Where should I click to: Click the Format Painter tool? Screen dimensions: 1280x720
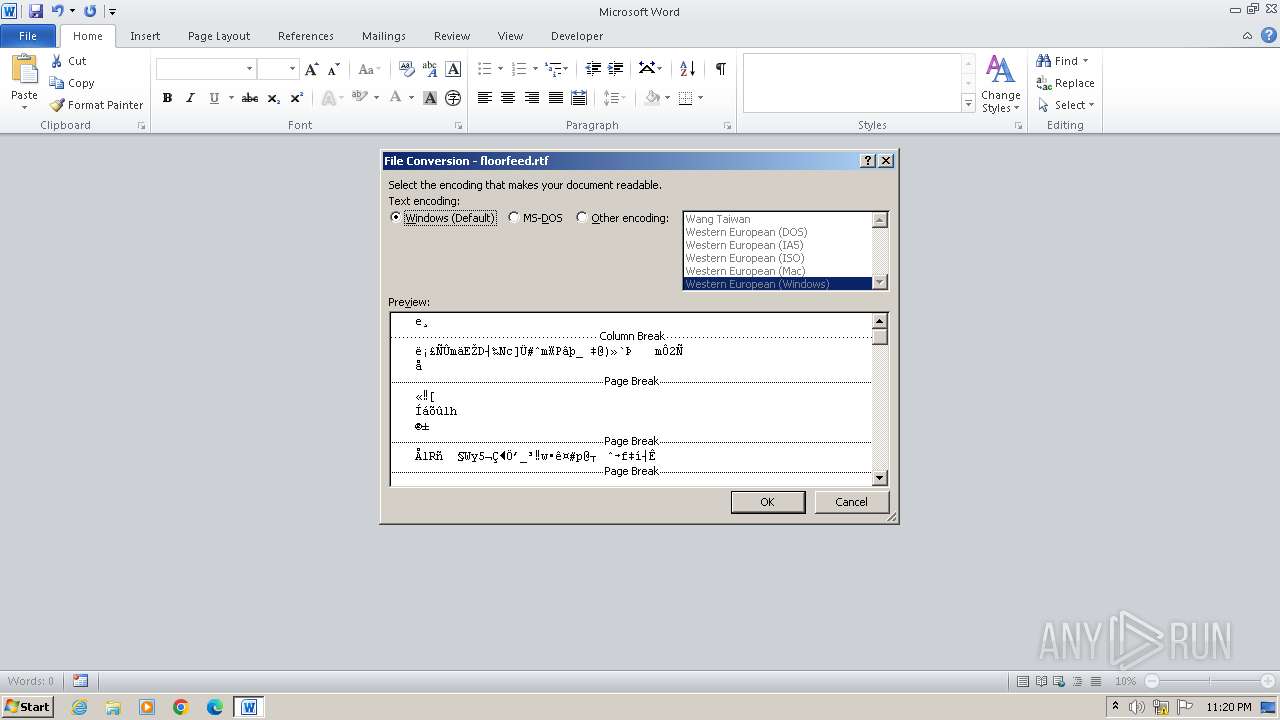97,105
